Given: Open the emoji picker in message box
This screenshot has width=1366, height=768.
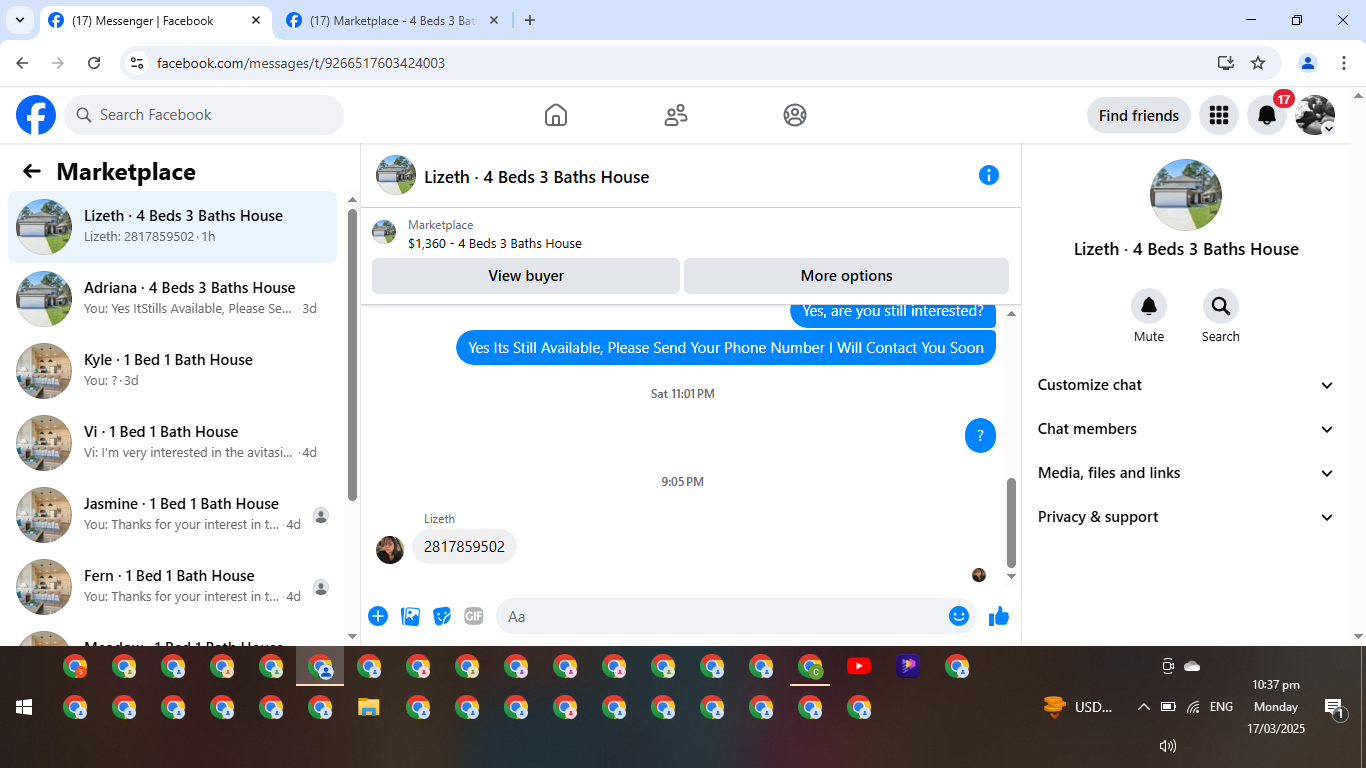Looking at the screenshot, I should coord(959,616).
